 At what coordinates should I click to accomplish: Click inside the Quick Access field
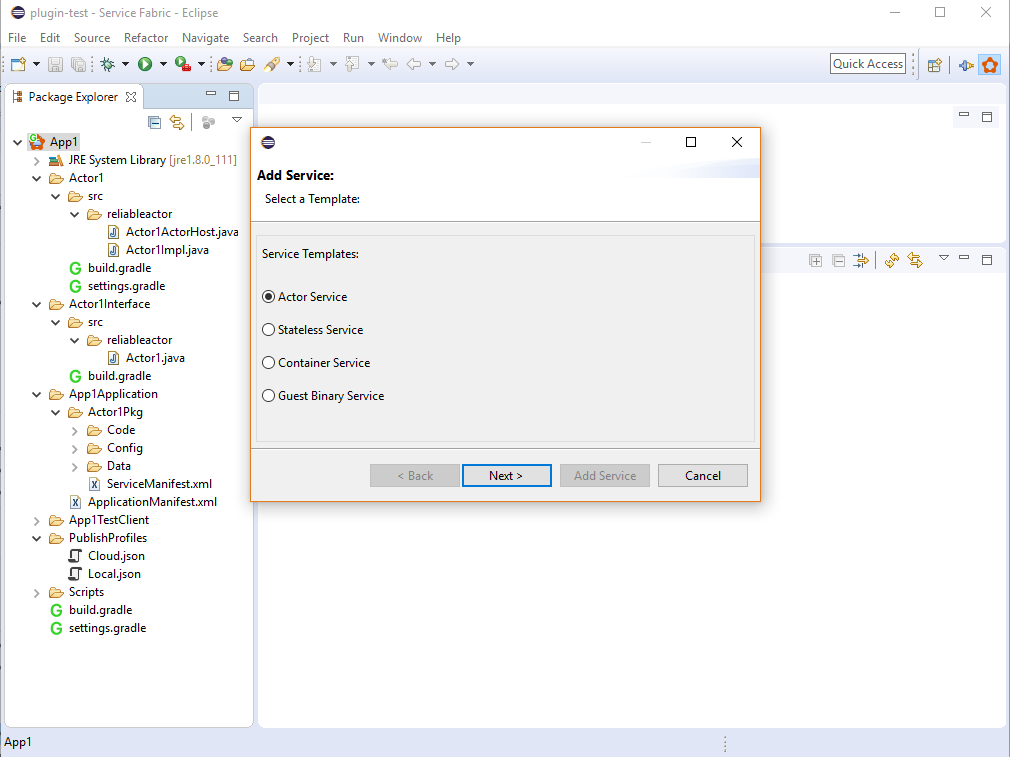867,63
